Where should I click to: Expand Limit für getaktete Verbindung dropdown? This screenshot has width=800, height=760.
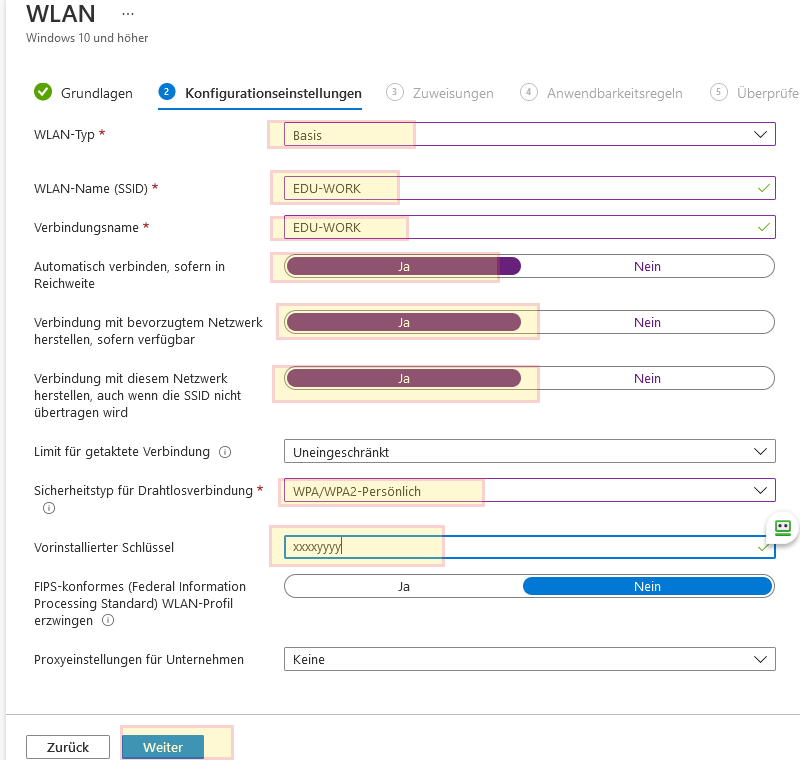click(529, 452)
